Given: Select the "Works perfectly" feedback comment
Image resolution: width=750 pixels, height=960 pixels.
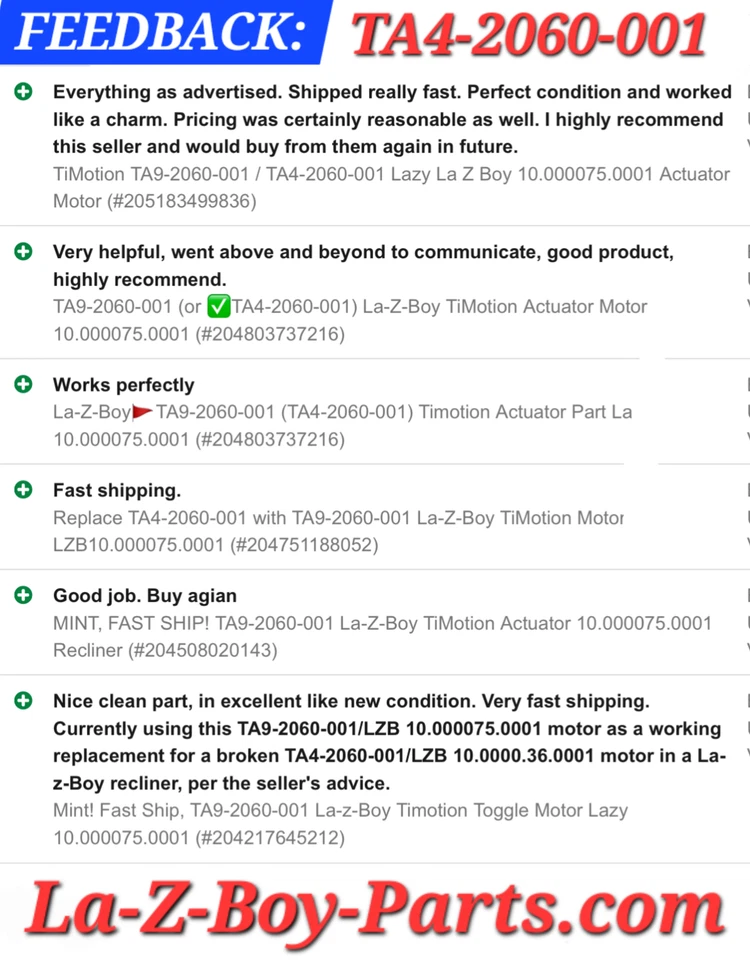Looking at the screenshot, I should tap(124, 385).
